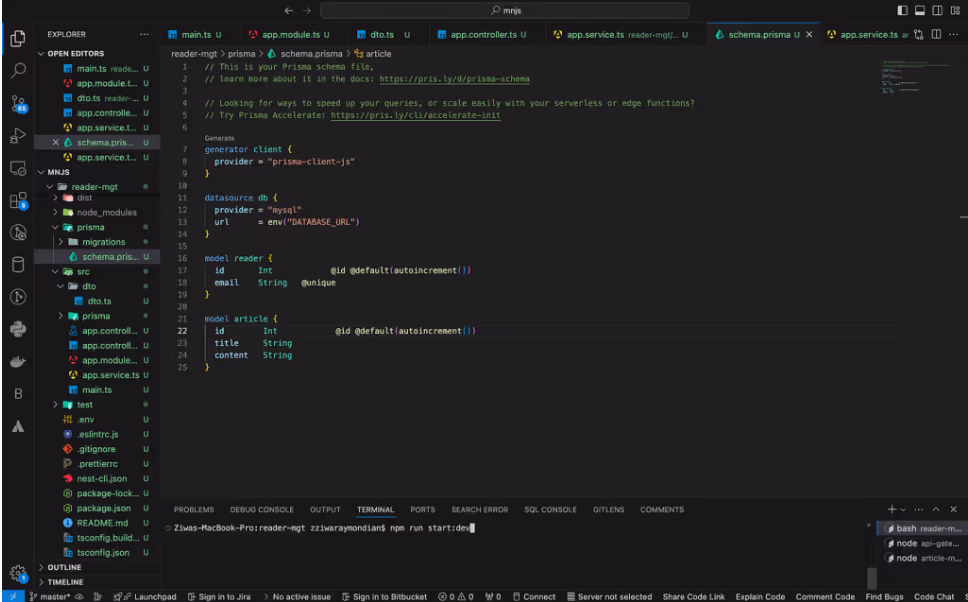Viewport: 968px width, 602px height.
Task: Select the node api-gateway terminal
Action: point(923,543)
